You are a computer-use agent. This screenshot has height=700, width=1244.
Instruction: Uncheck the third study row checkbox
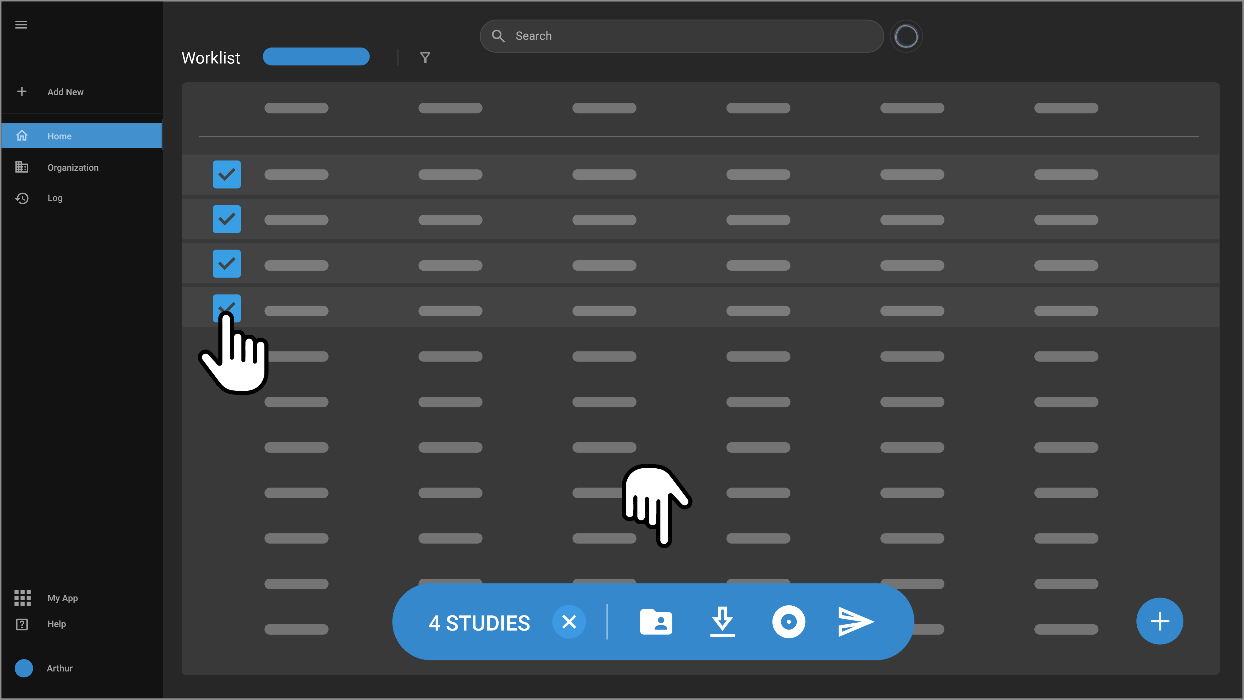tap(227, 263)
